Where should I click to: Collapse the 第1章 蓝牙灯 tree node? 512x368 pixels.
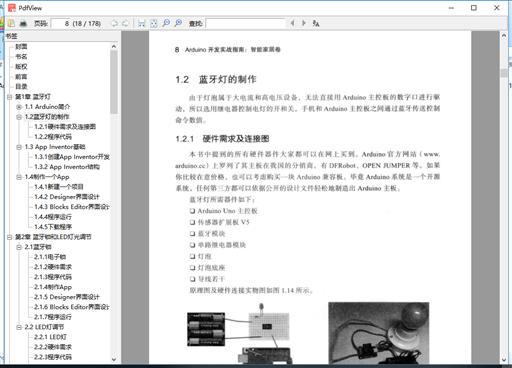tap(10, 97)
